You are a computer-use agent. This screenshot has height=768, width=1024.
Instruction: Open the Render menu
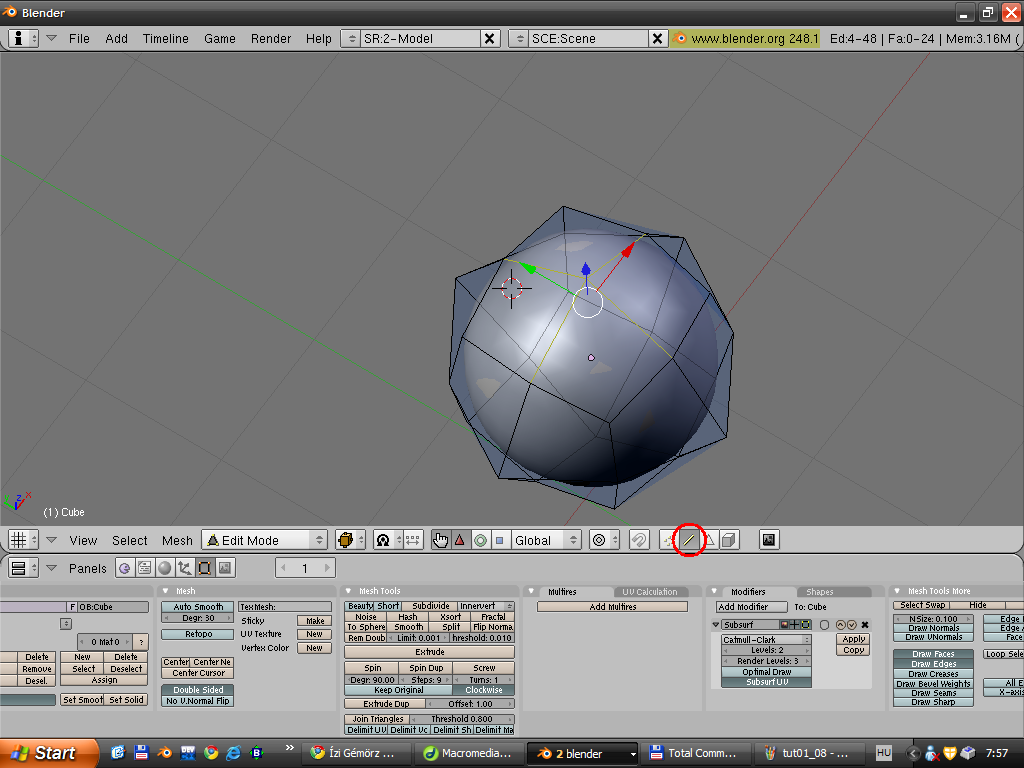tap(271, 38)
